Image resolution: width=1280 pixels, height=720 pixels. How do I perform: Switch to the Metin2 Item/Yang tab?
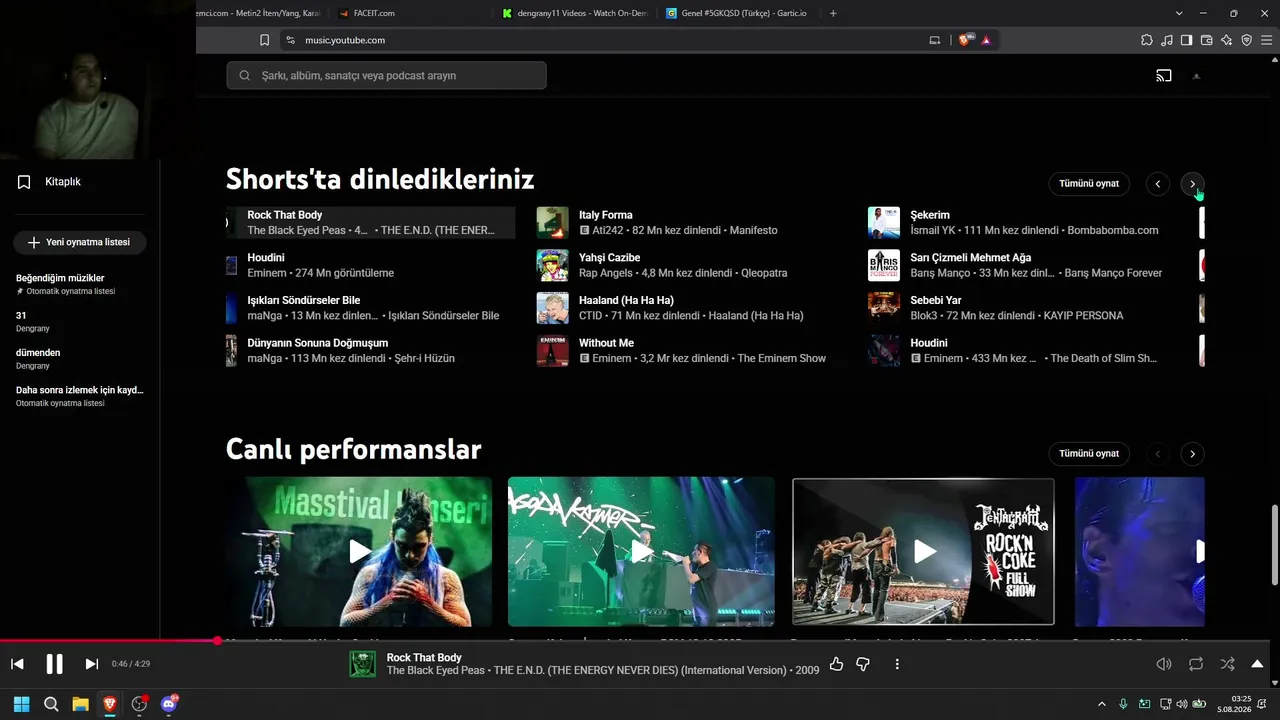(260, 13)
